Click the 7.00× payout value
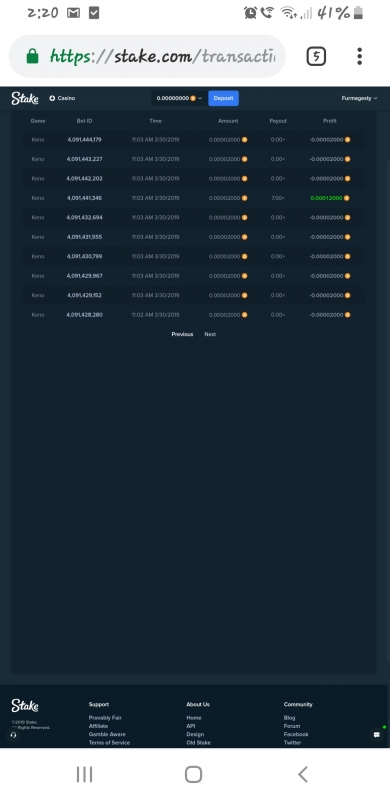Image resolution: width=390 pixels, height=800 pixels. (278, 198)
